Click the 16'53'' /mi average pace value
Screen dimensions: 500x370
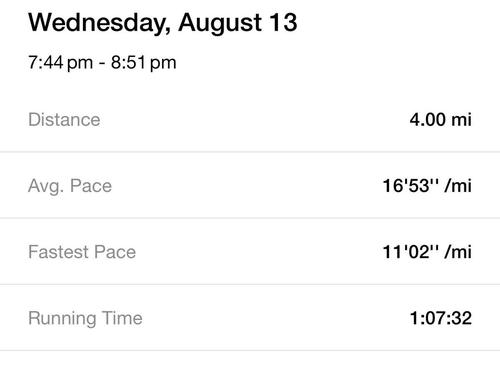(427, 185)
